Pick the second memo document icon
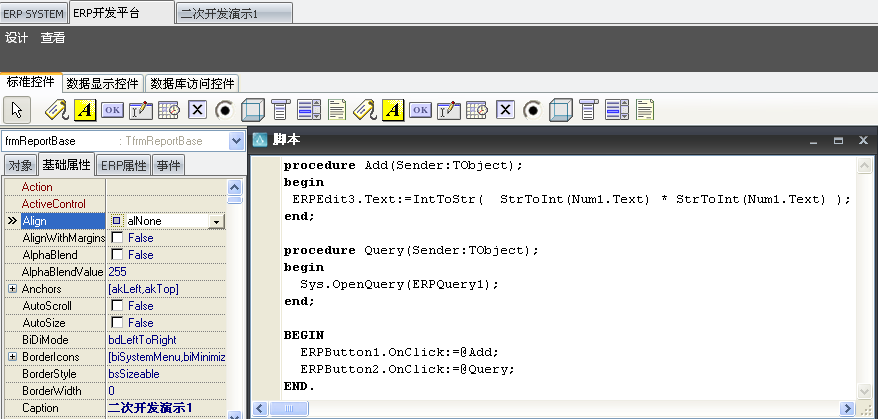This screenshot has height=419, width=878. point(645,110)
